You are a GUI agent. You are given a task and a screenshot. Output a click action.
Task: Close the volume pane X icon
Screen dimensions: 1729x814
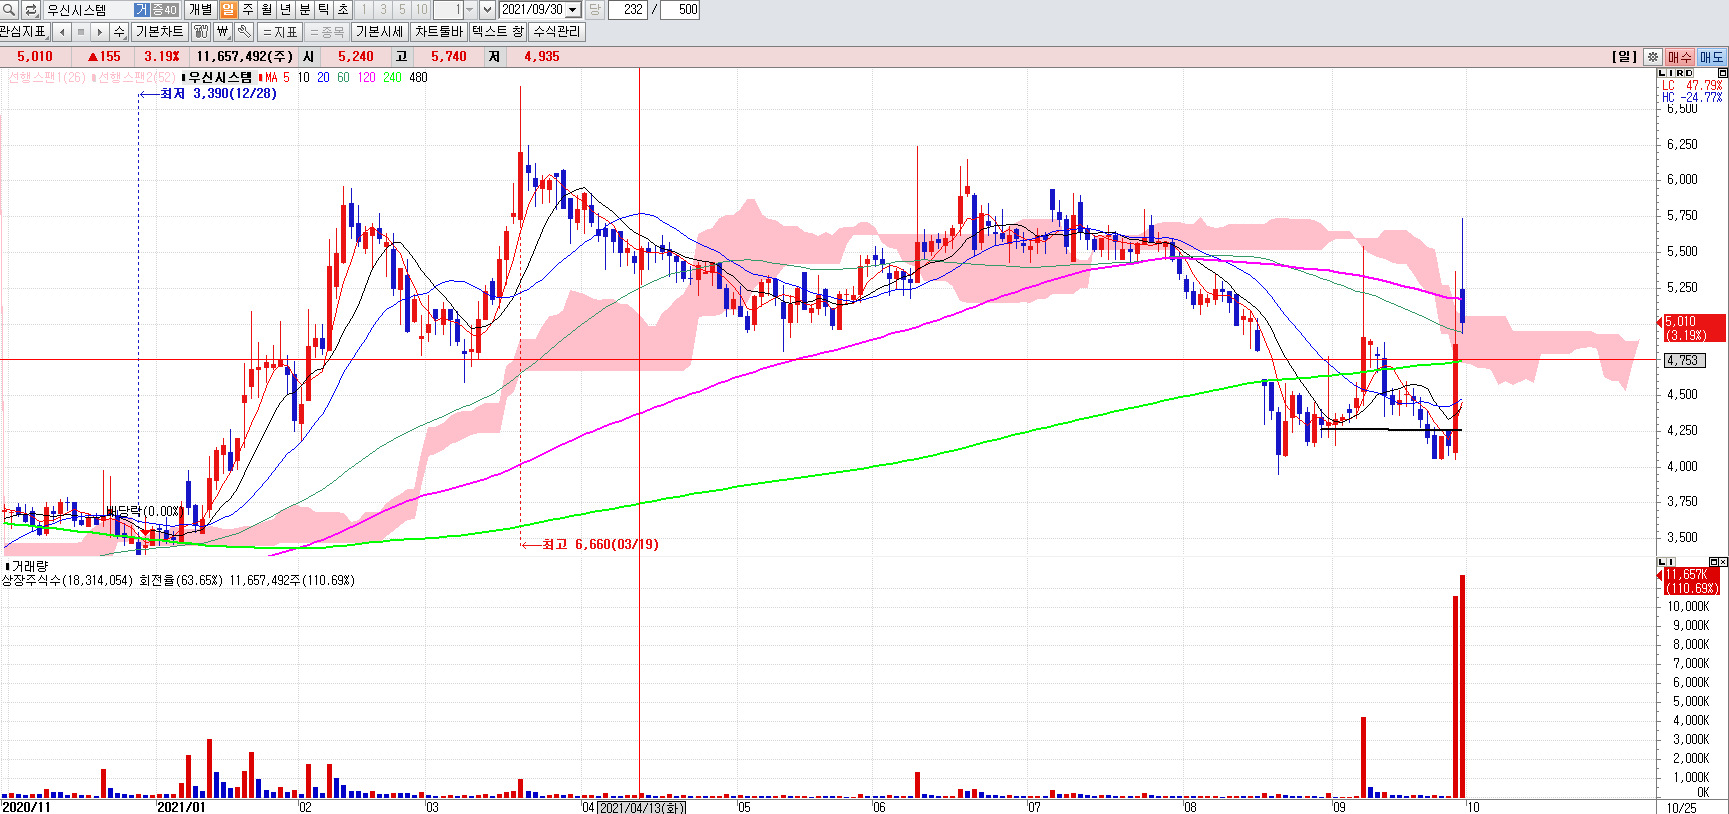(x=1722, y=563)
